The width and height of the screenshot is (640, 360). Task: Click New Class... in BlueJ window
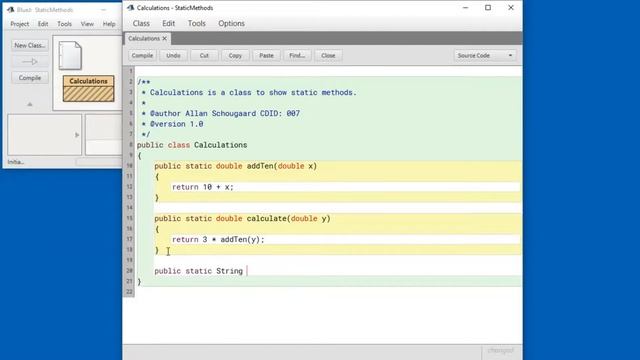point(30,45)
